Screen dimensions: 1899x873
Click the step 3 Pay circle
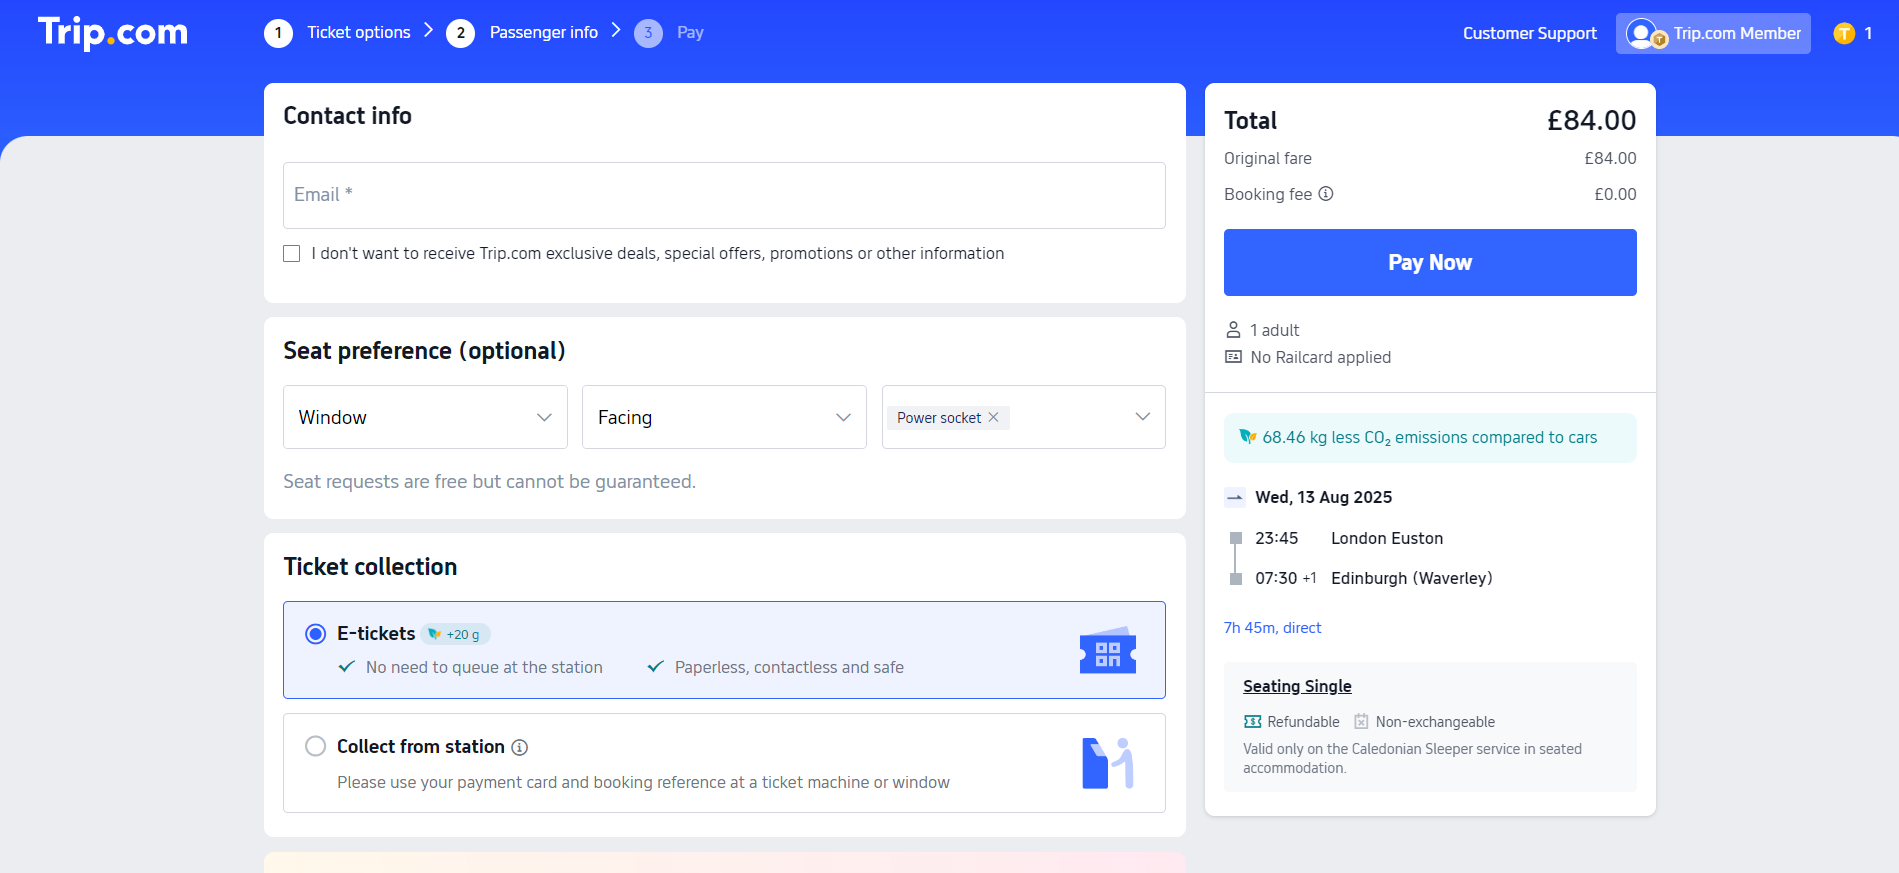[x=648, y=33]
